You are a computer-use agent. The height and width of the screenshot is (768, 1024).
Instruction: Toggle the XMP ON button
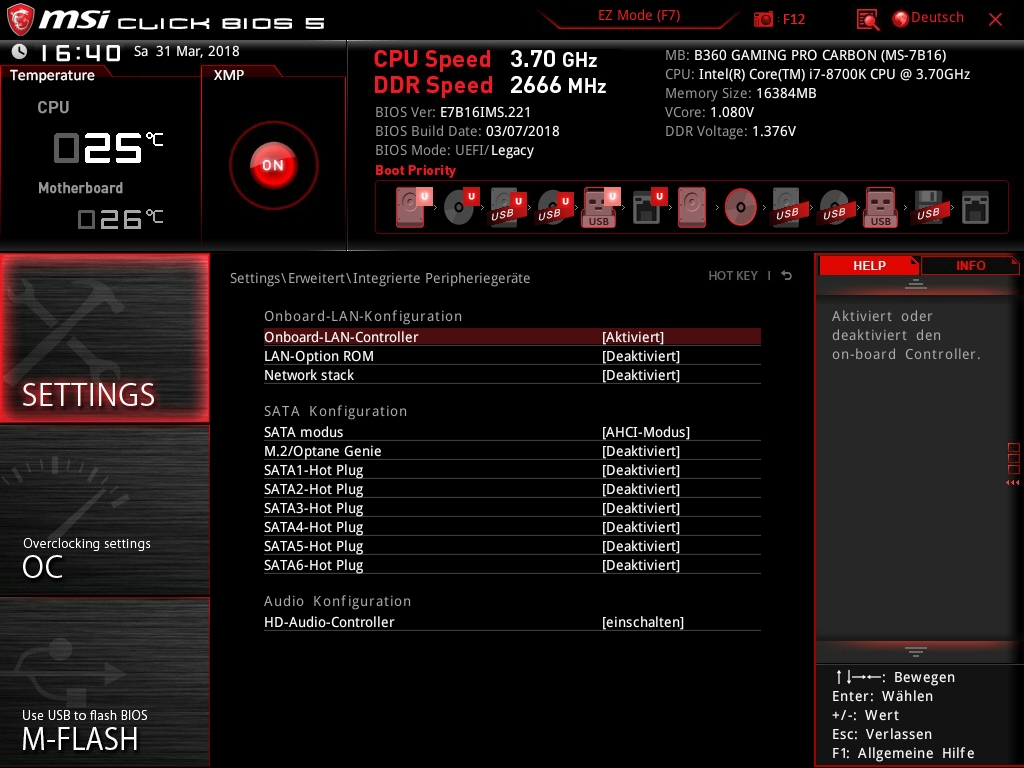pyautogui.click(x=274, y=165)
